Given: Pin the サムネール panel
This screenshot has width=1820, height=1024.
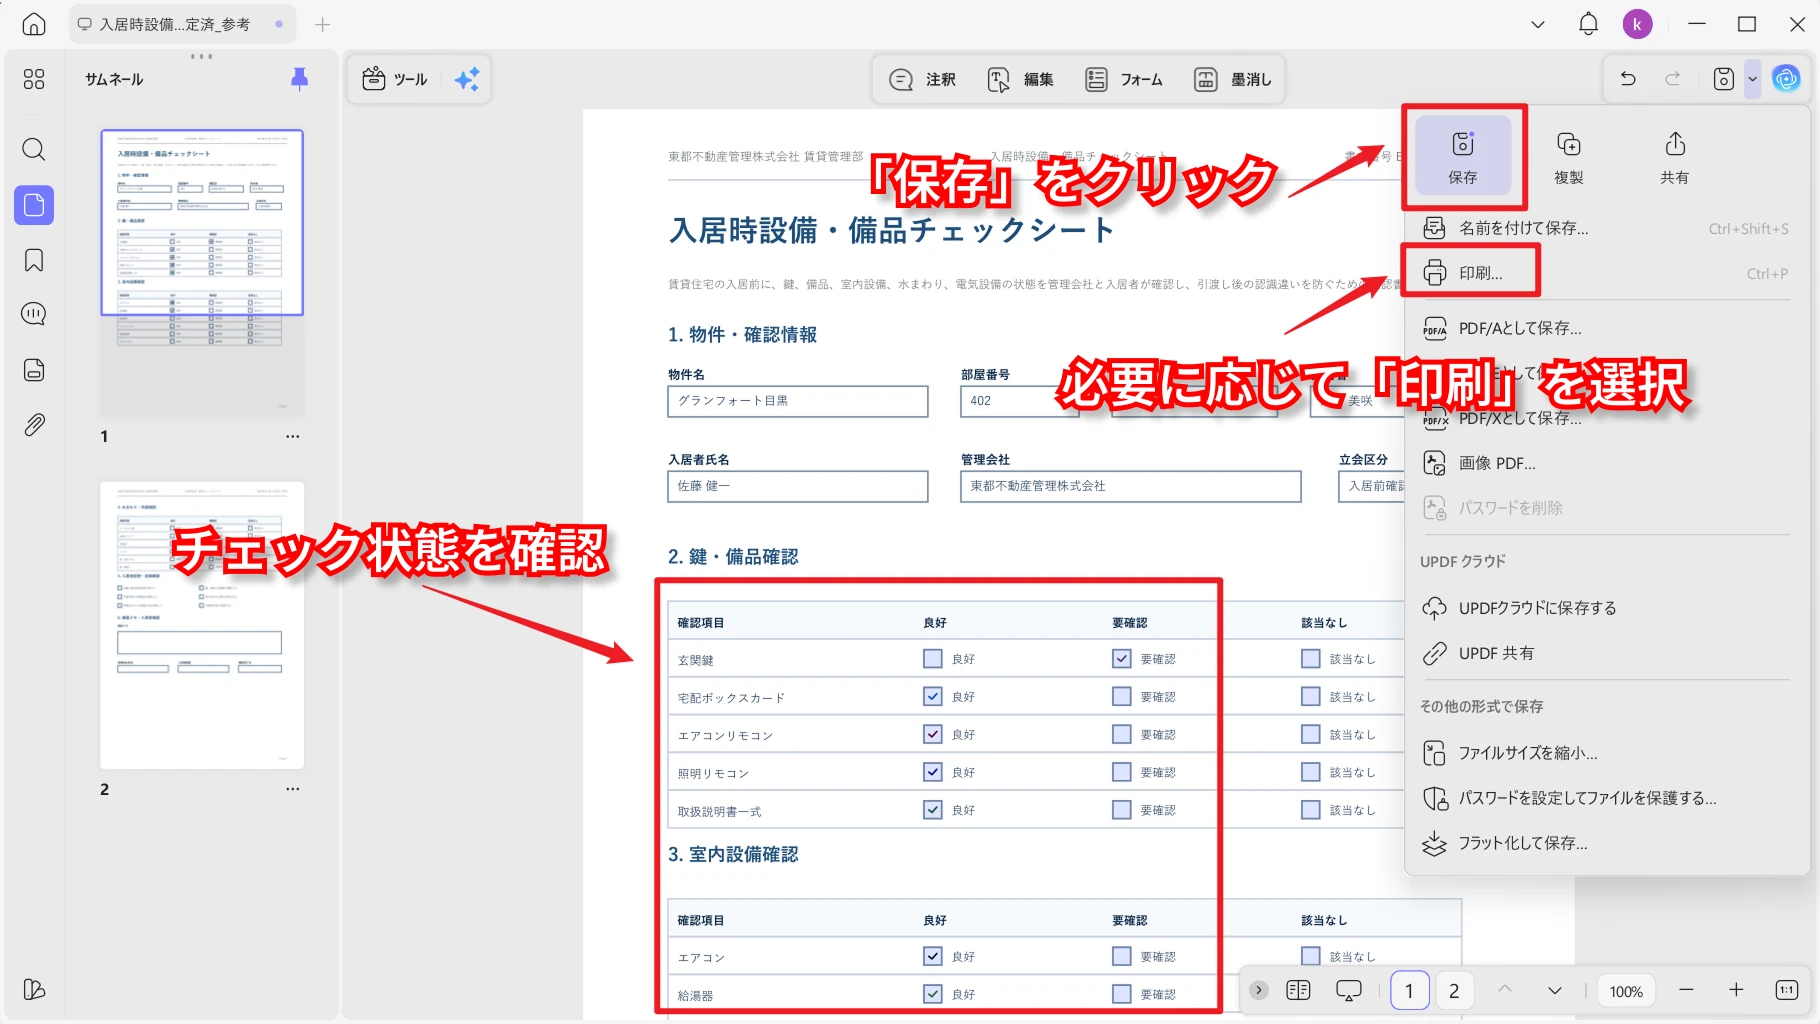Looking at the screenshot, I should point(299,79).
